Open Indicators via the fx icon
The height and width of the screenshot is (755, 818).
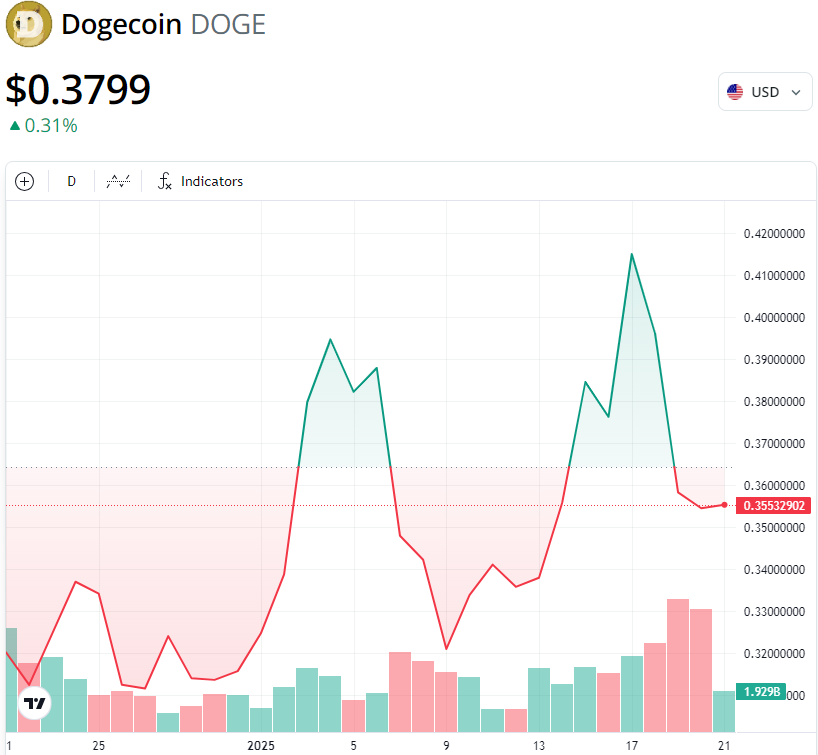[164, 181]
